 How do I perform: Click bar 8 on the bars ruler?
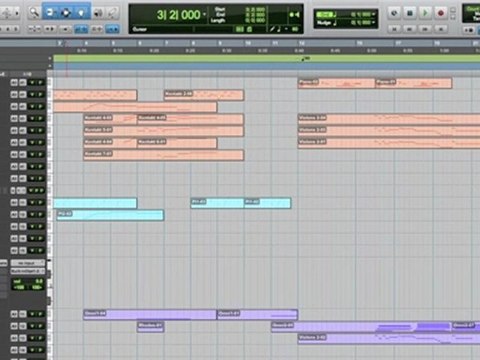tap(193, 43)
